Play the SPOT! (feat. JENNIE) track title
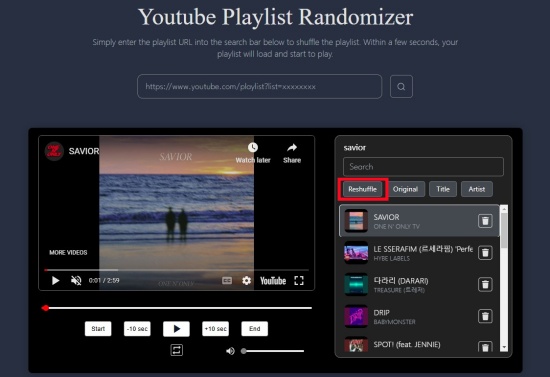Viewport: 550px width, 377px height. point(407,344)
